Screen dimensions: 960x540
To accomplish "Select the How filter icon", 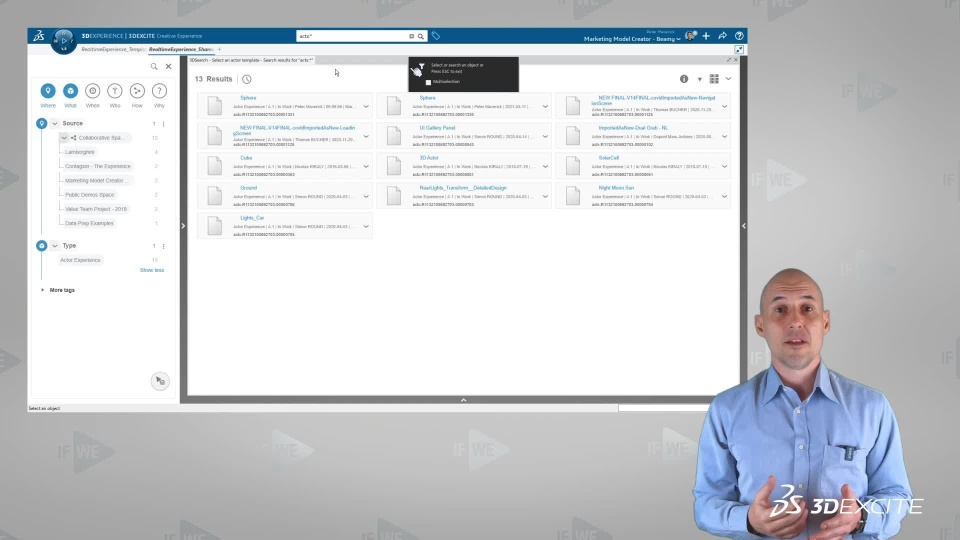I will click(137, 91).
